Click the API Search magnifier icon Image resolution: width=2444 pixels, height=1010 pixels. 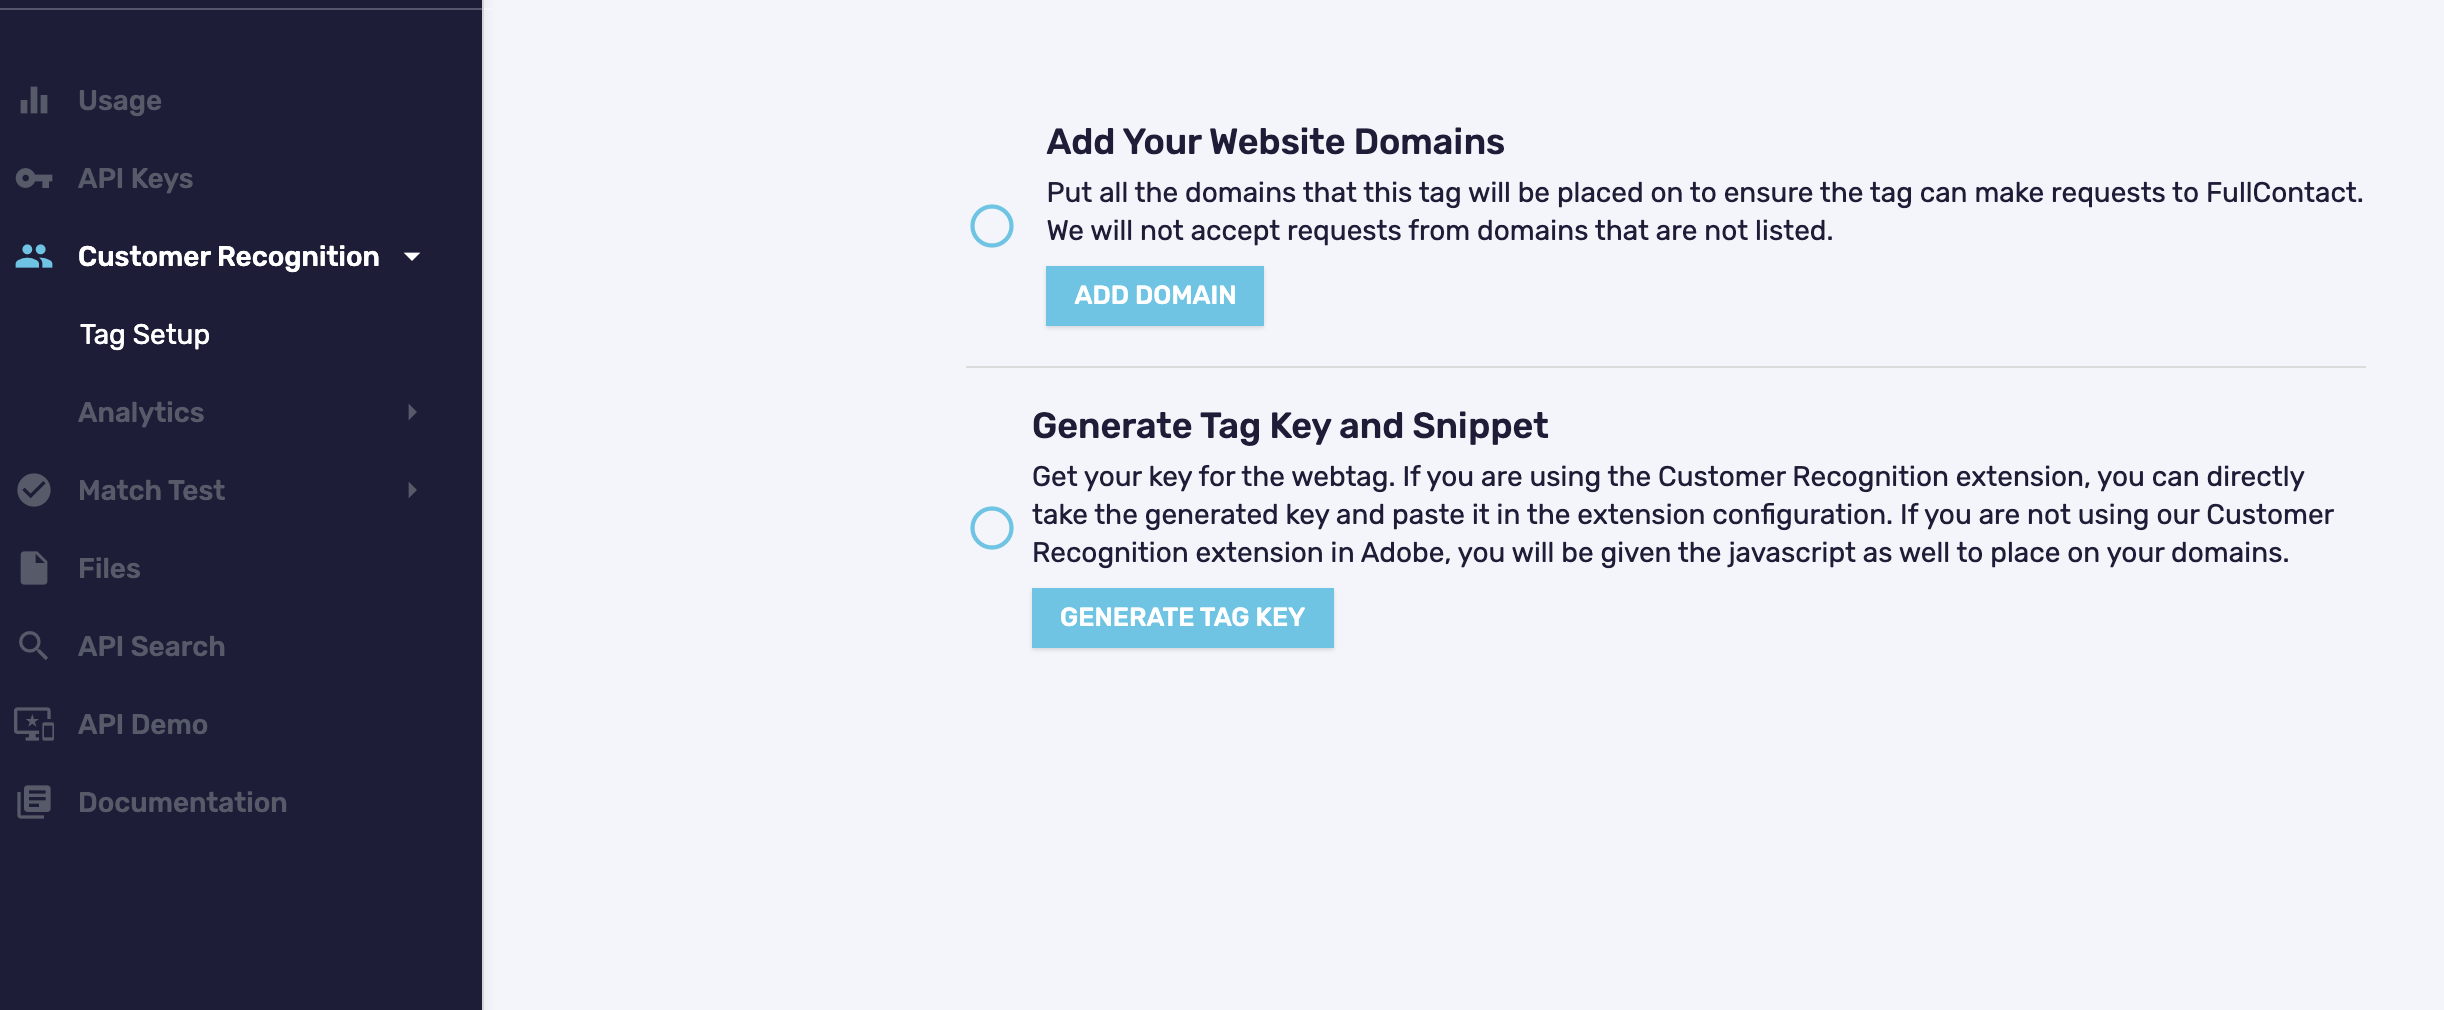point(34,646)
